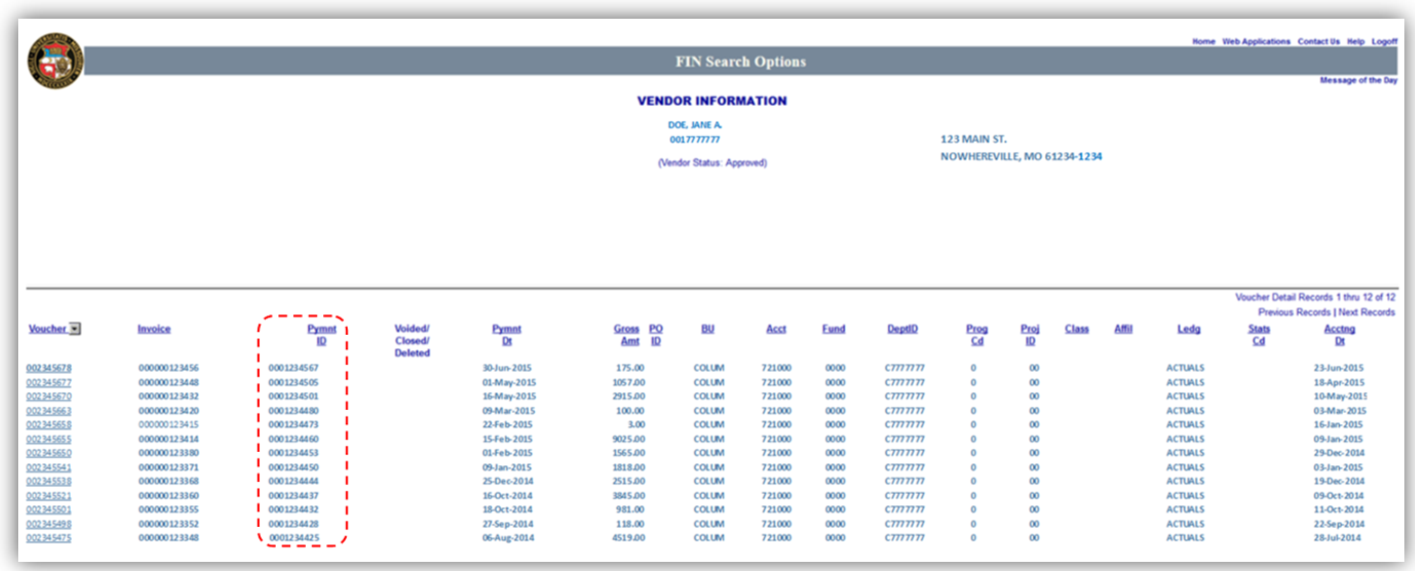Screen dimensions: 1415x571
Task: Open the Help link
Action: (1355, 41)
